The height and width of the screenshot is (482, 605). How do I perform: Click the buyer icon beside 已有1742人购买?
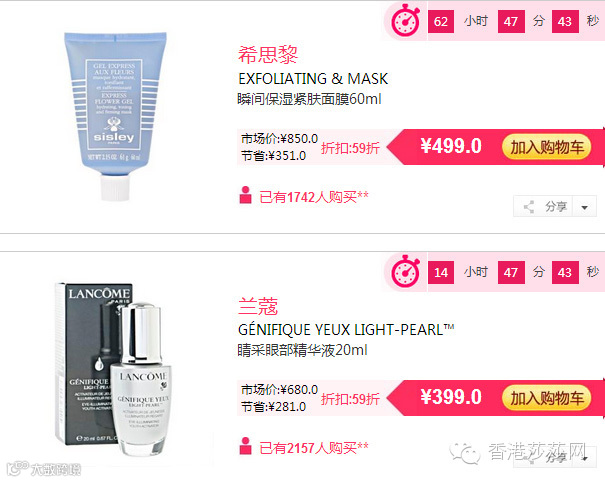coord(245,195)
